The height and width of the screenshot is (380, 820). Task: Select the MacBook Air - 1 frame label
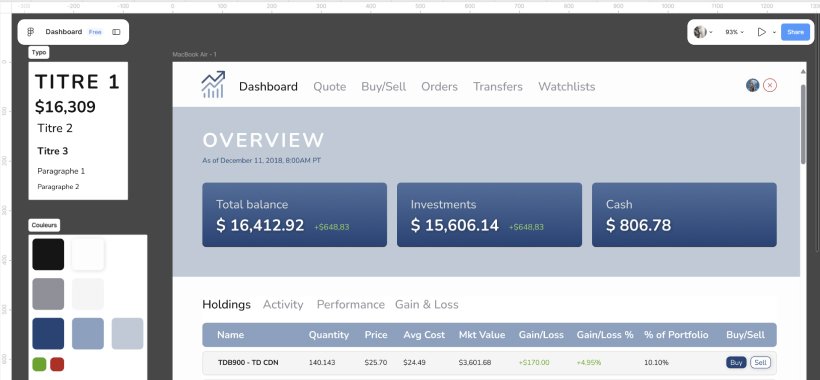[195, 54]
